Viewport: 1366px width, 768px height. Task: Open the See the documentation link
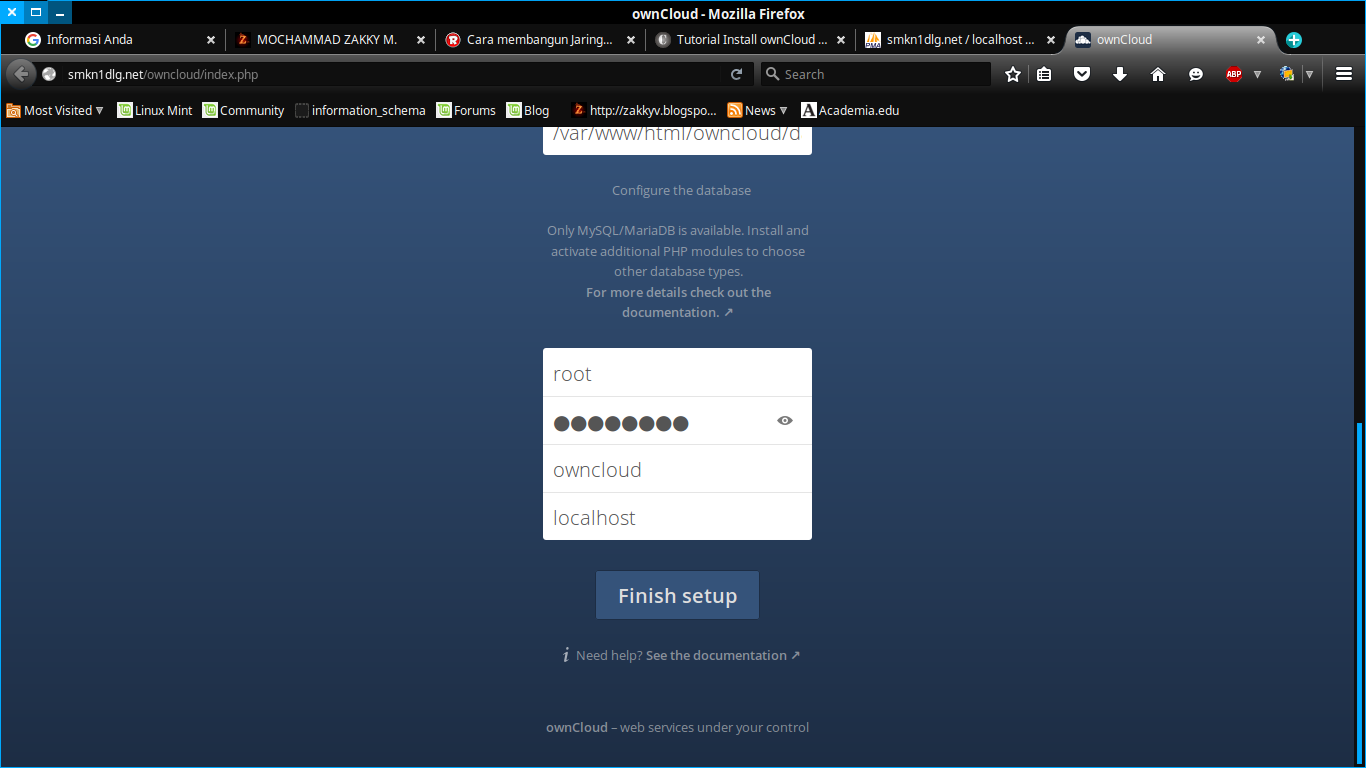click(x=723, y=656)
